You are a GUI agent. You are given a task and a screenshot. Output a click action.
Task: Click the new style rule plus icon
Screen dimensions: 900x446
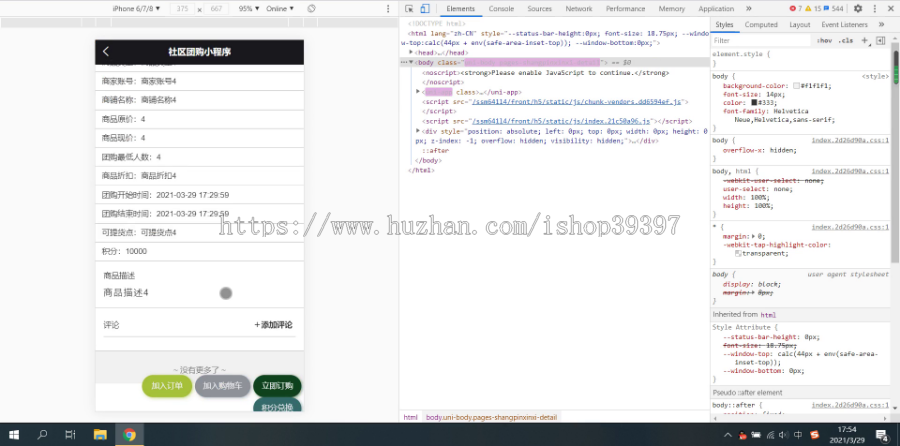866,41
